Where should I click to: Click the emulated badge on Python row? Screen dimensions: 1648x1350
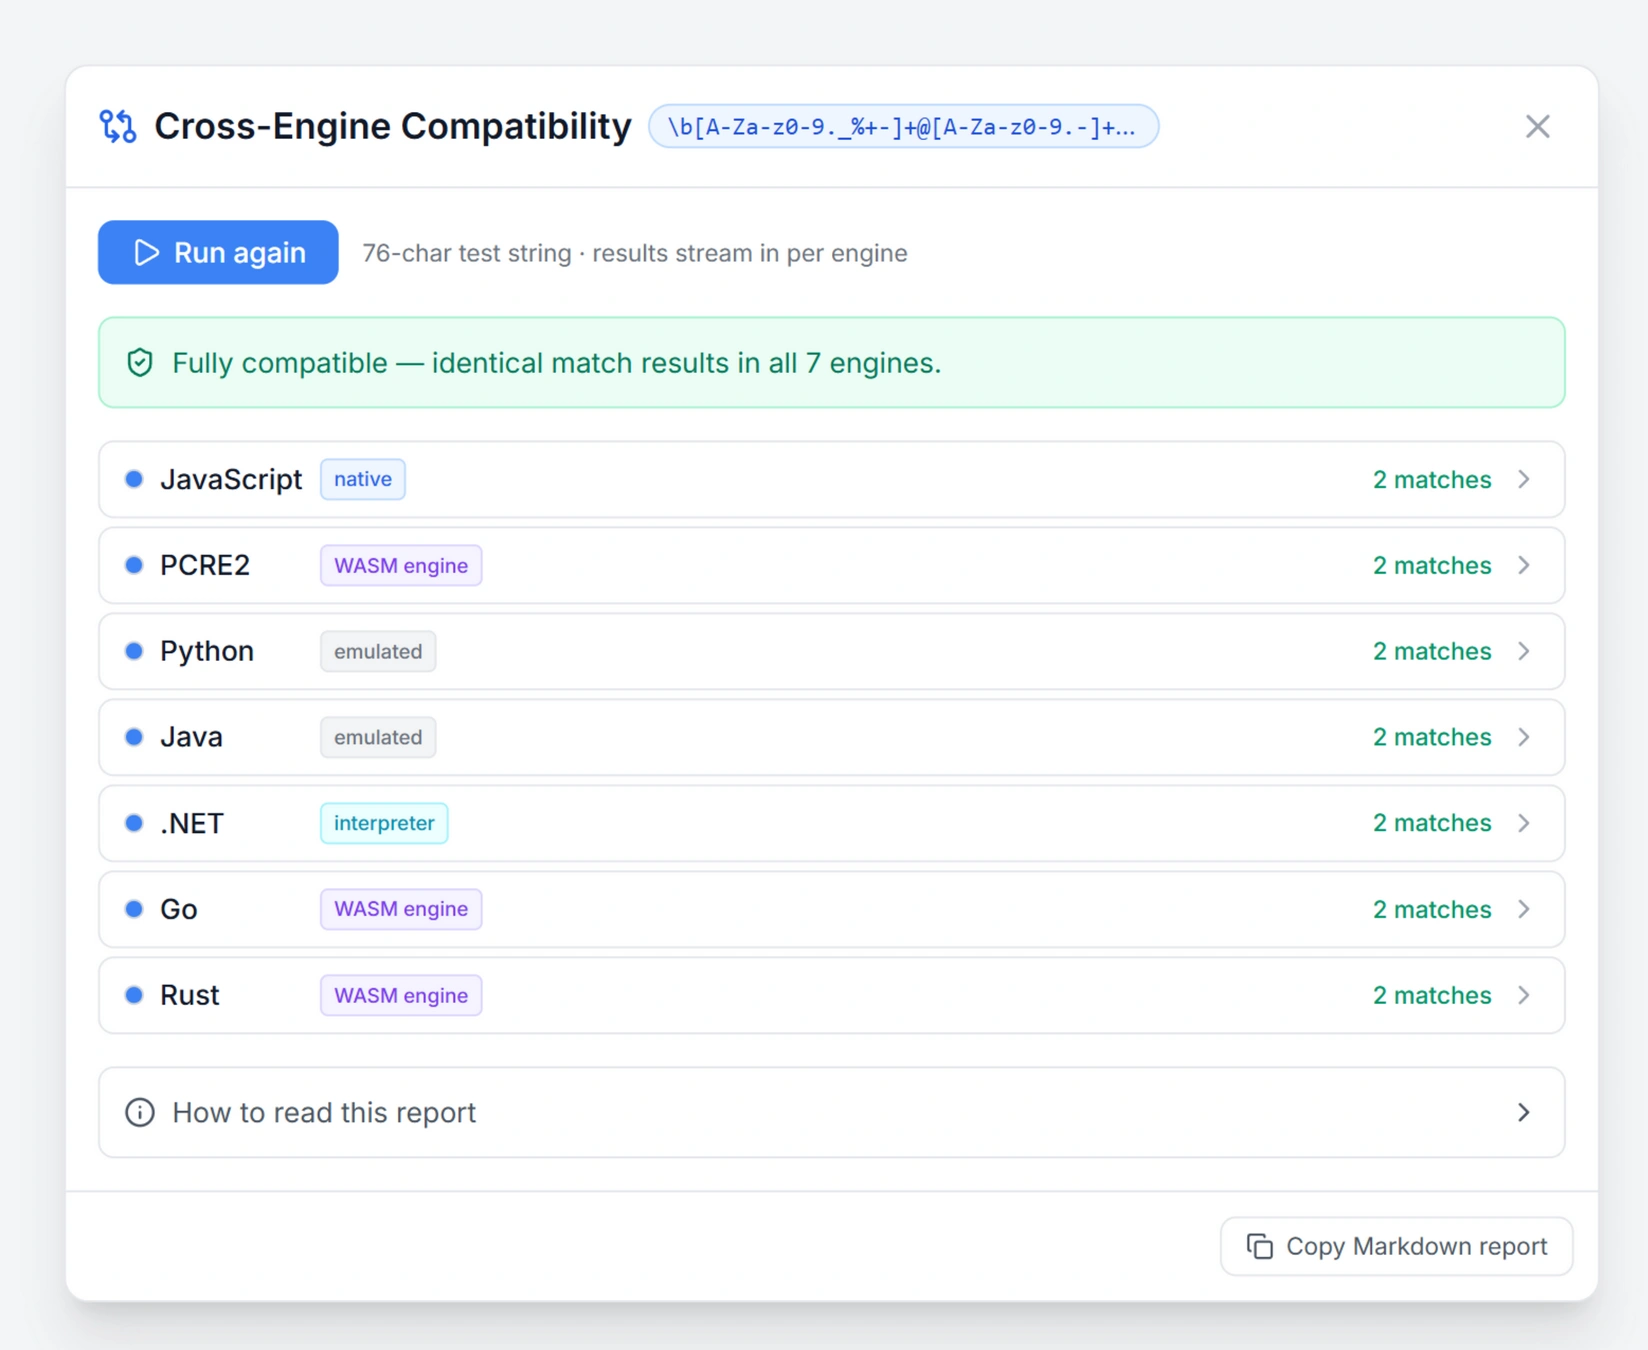click(378, 651)
